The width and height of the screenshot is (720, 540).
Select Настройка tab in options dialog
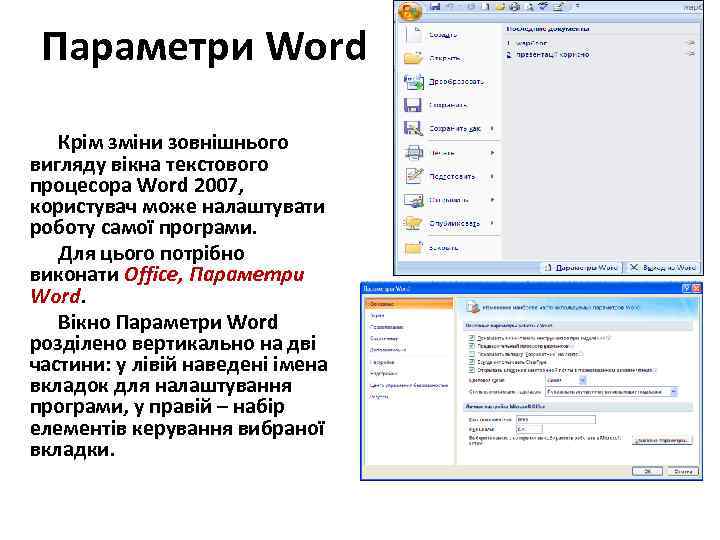[382, 362]
